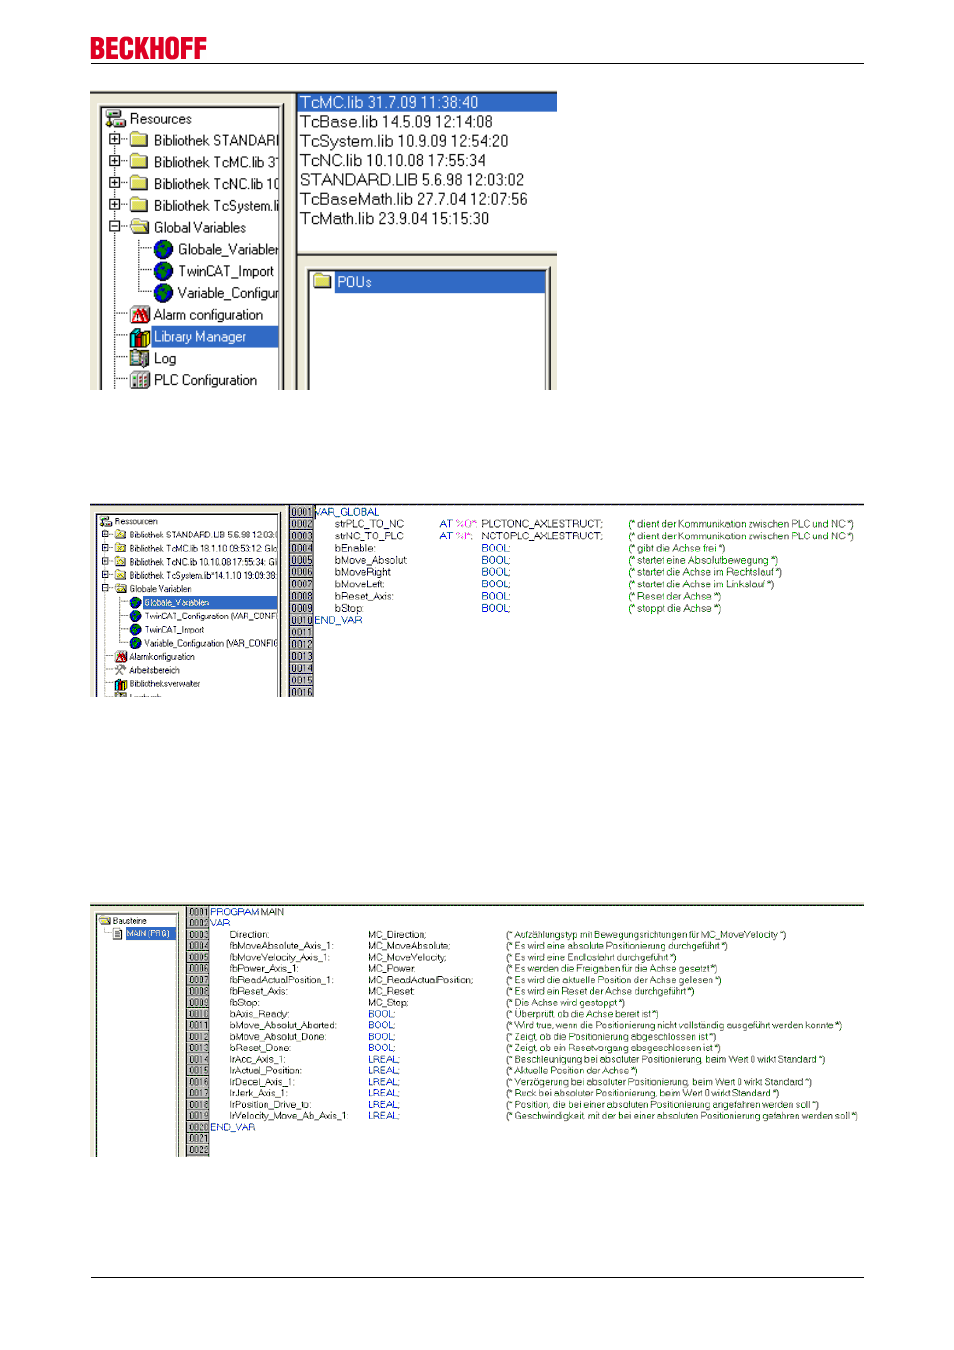This screenshot has width=954, height=1350.
Task: Click the globe icon beside Variable_Configuration in first tree
Action: pyautogui.click(x=163, y=293)
